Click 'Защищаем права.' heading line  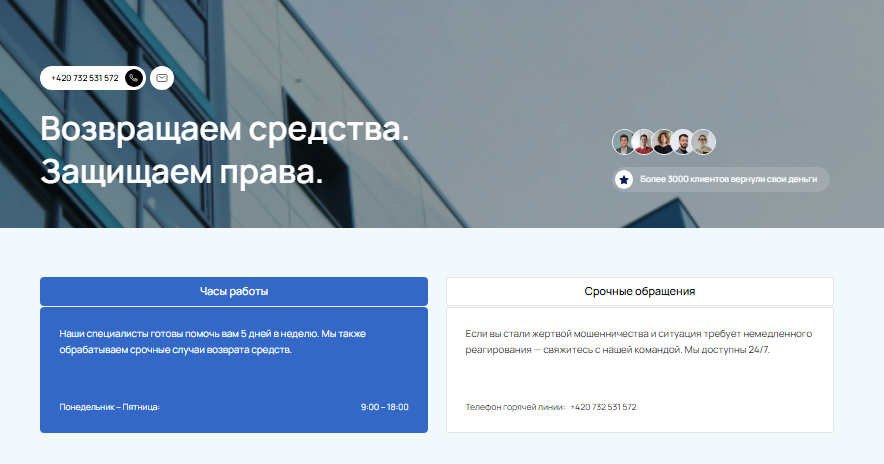point(182,172)
